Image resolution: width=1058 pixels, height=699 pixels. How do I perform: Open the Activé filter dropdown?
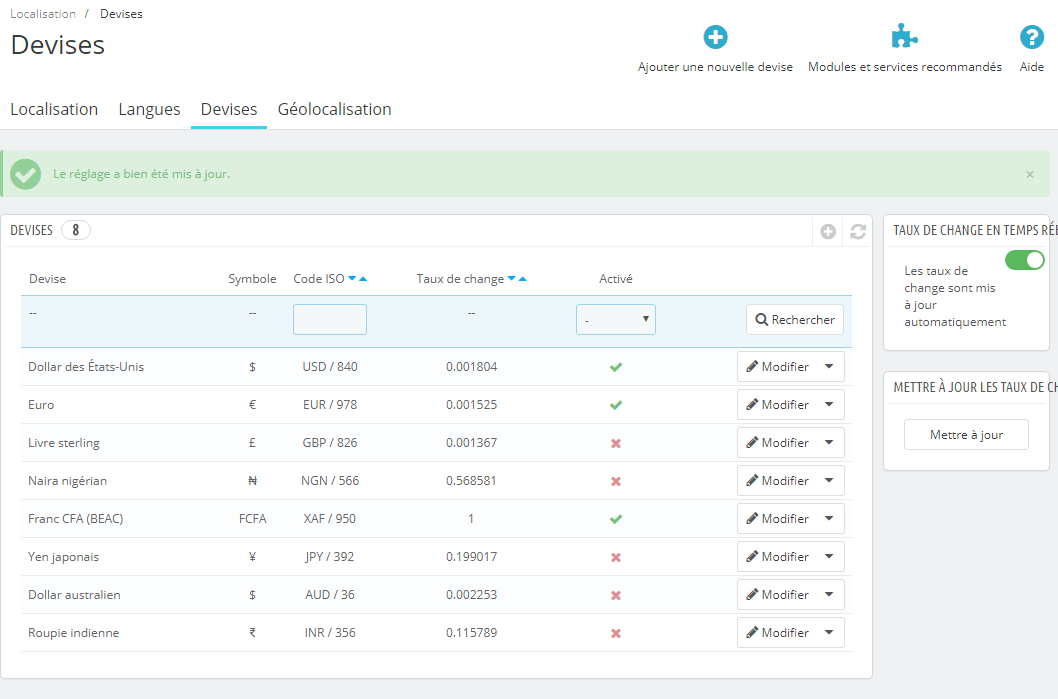pos(616,320)
